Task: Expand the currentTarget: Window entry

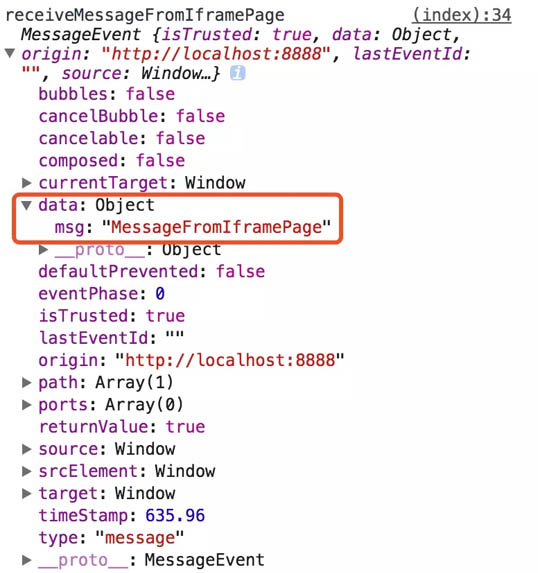Action: click(26, 182)
